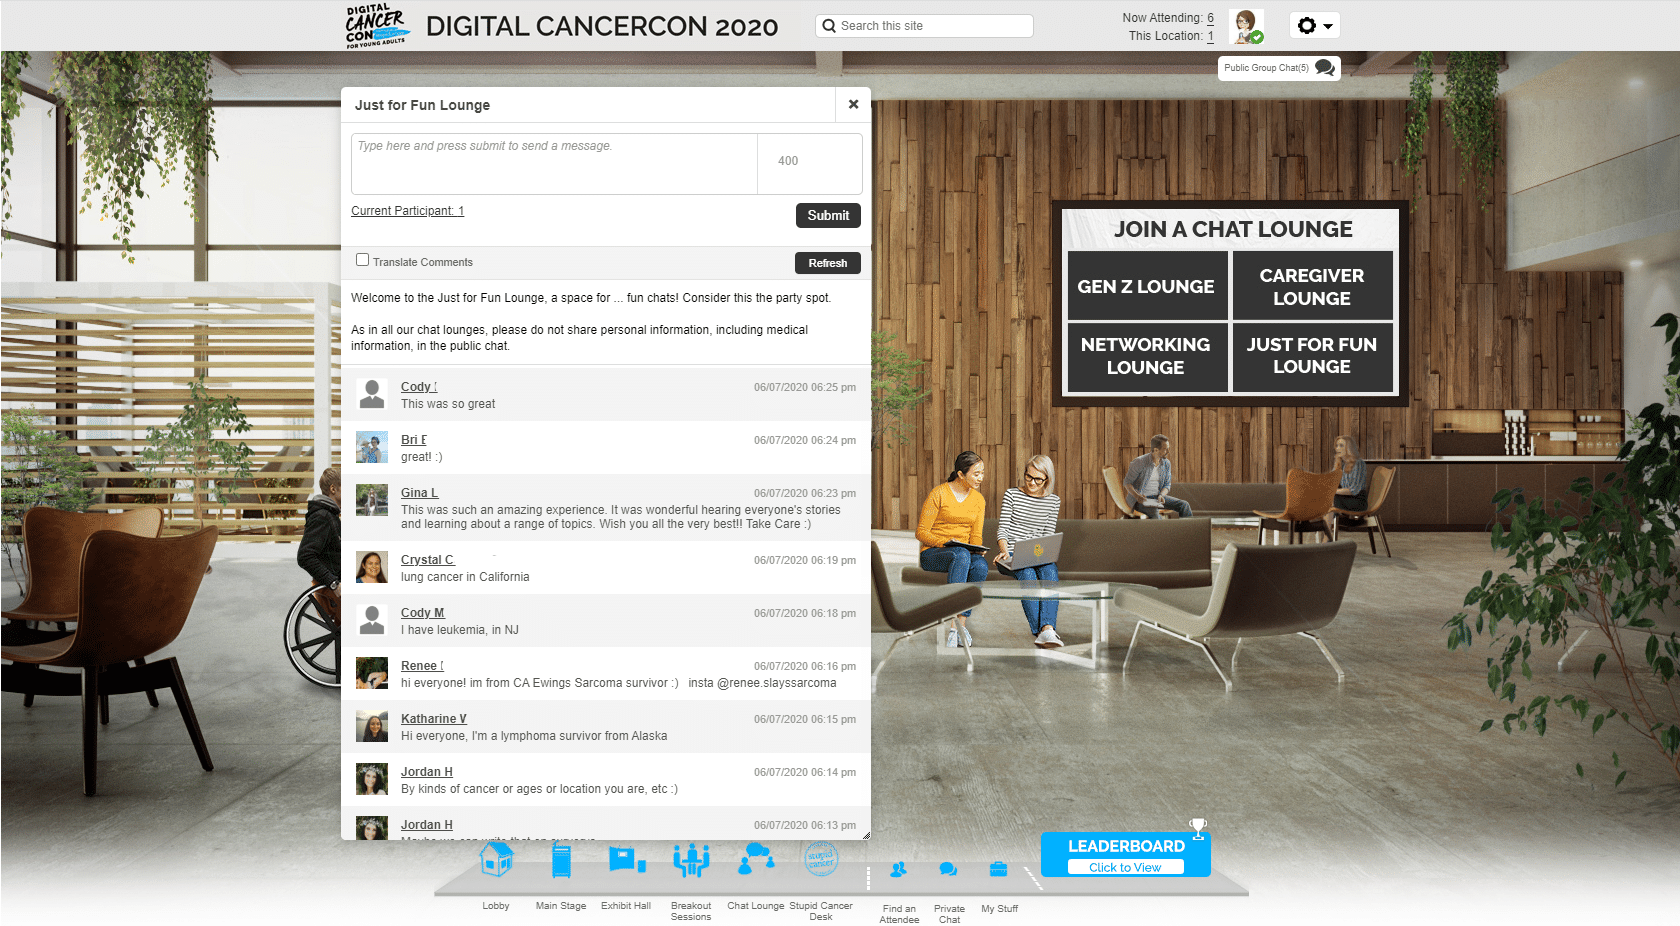Close the Just for Fun Lounge panel

coord(853,104)
